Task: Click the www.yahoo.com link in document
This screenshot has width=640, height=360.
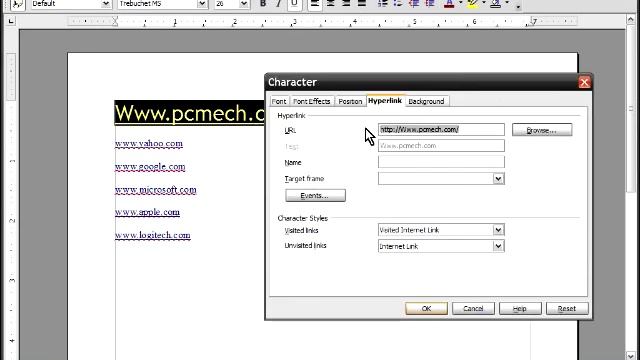Action: tap(149, 144)
